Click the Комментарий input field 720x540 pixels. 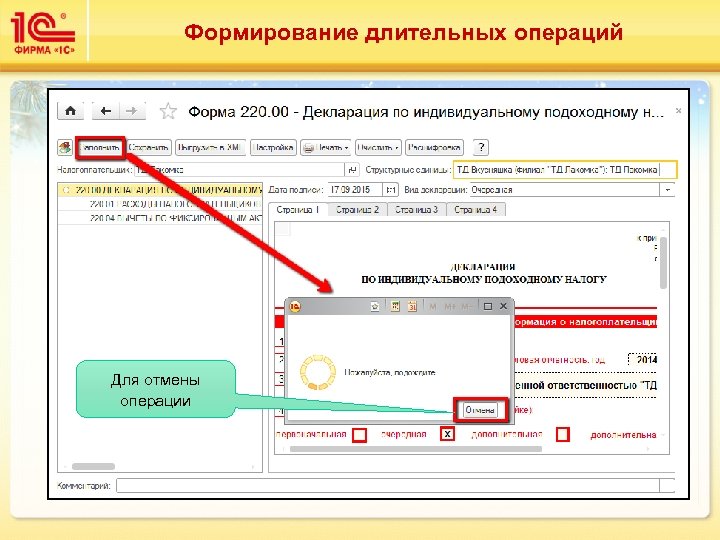click(x=388, y=485)
